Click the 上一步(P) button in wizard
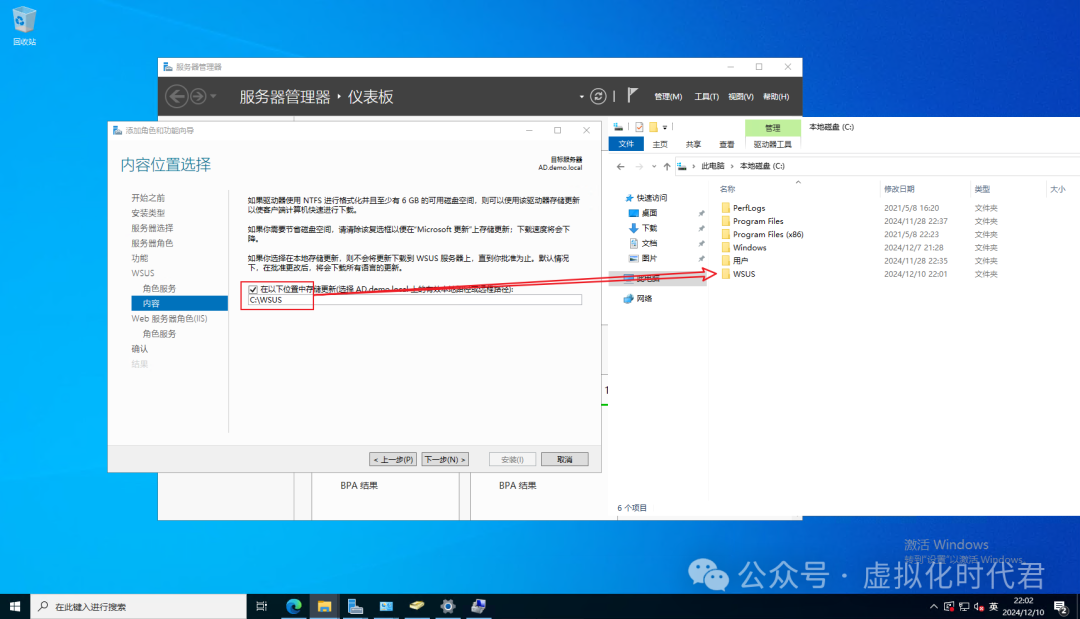 (x=393, y=459)
